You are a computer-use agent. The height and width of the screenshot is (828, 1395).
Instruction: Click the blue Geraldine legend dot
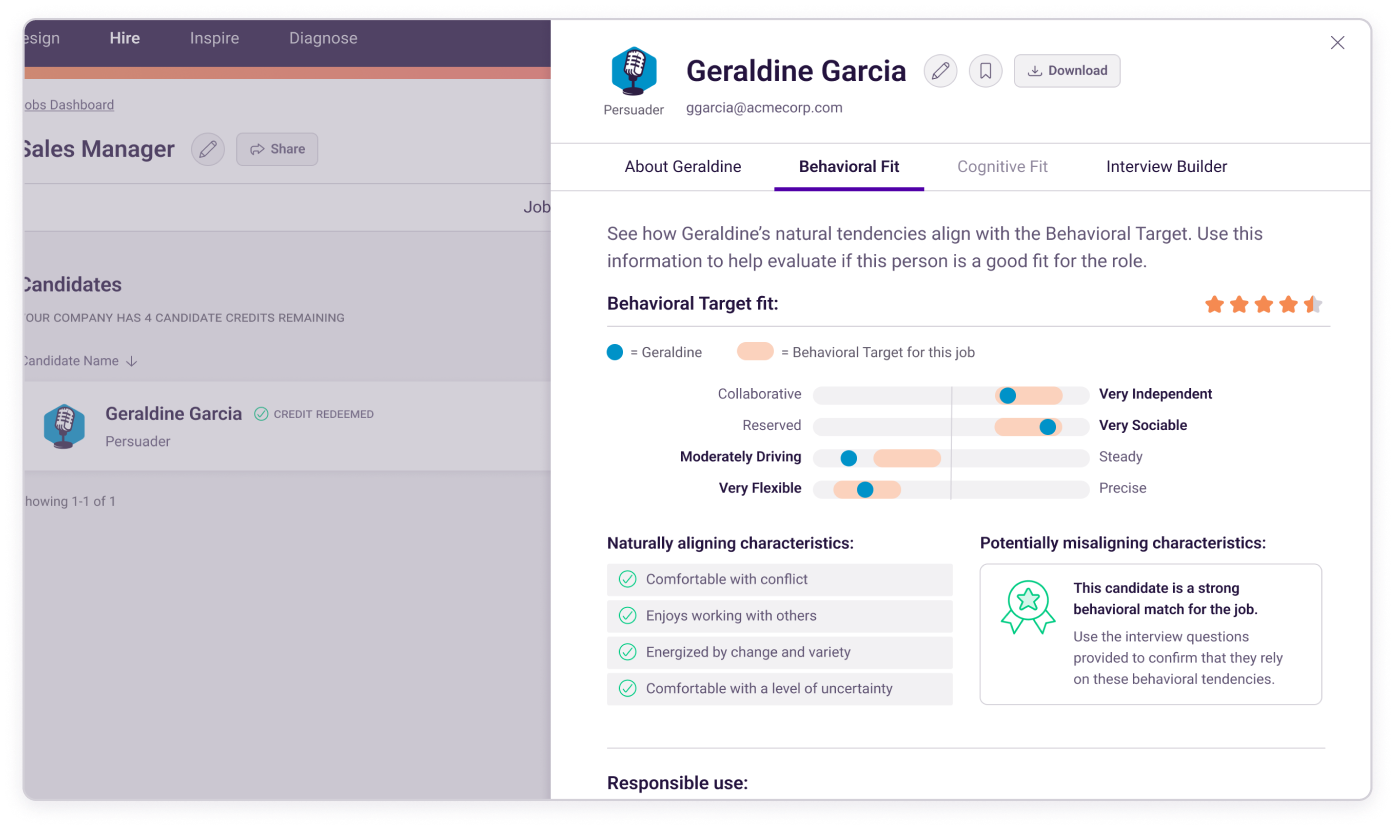(x=615, y=352)
